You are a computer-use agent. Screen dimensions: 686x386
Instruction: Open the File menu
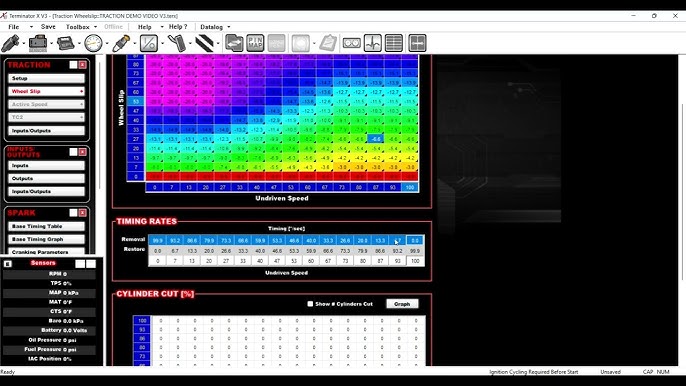pyautogui.click(x=14, y=27)
